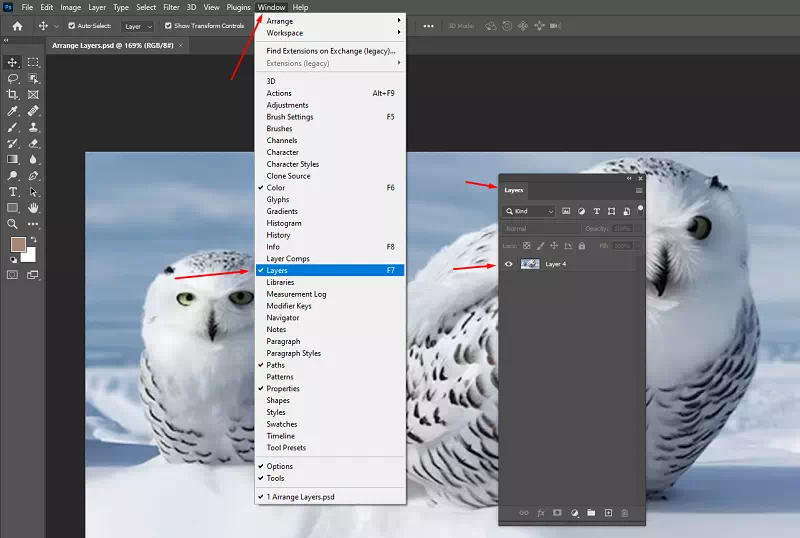Image resolution: width=800 pixels, height=538 pixels.
Task: Open the Opacity slider dropdown arrow
Action: coord(638,229)
